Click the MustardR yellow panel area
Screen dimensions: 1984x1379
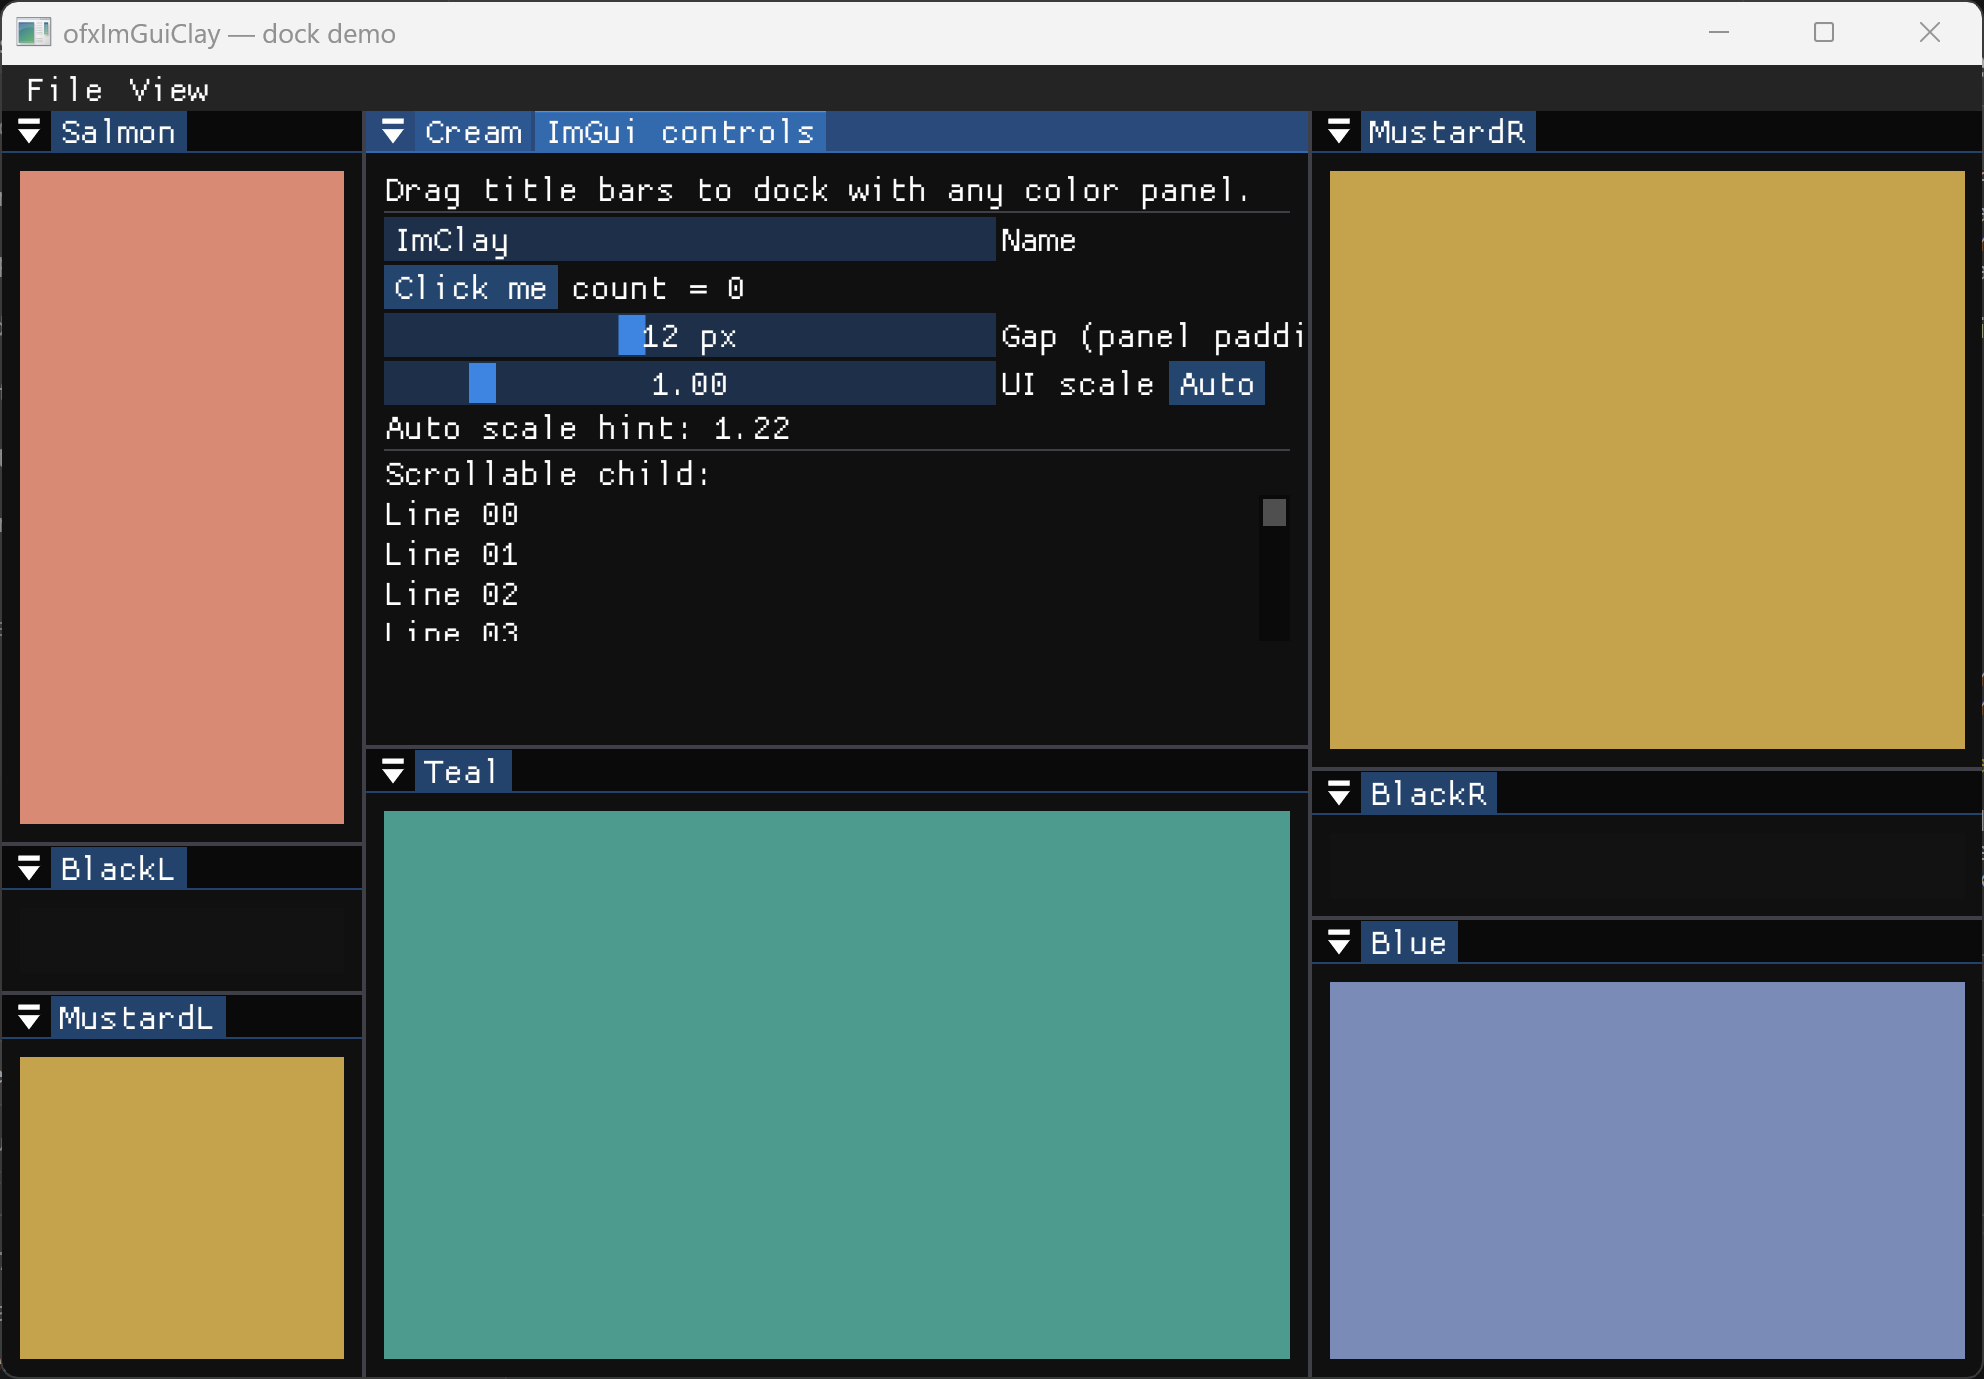coord(1647,460)
